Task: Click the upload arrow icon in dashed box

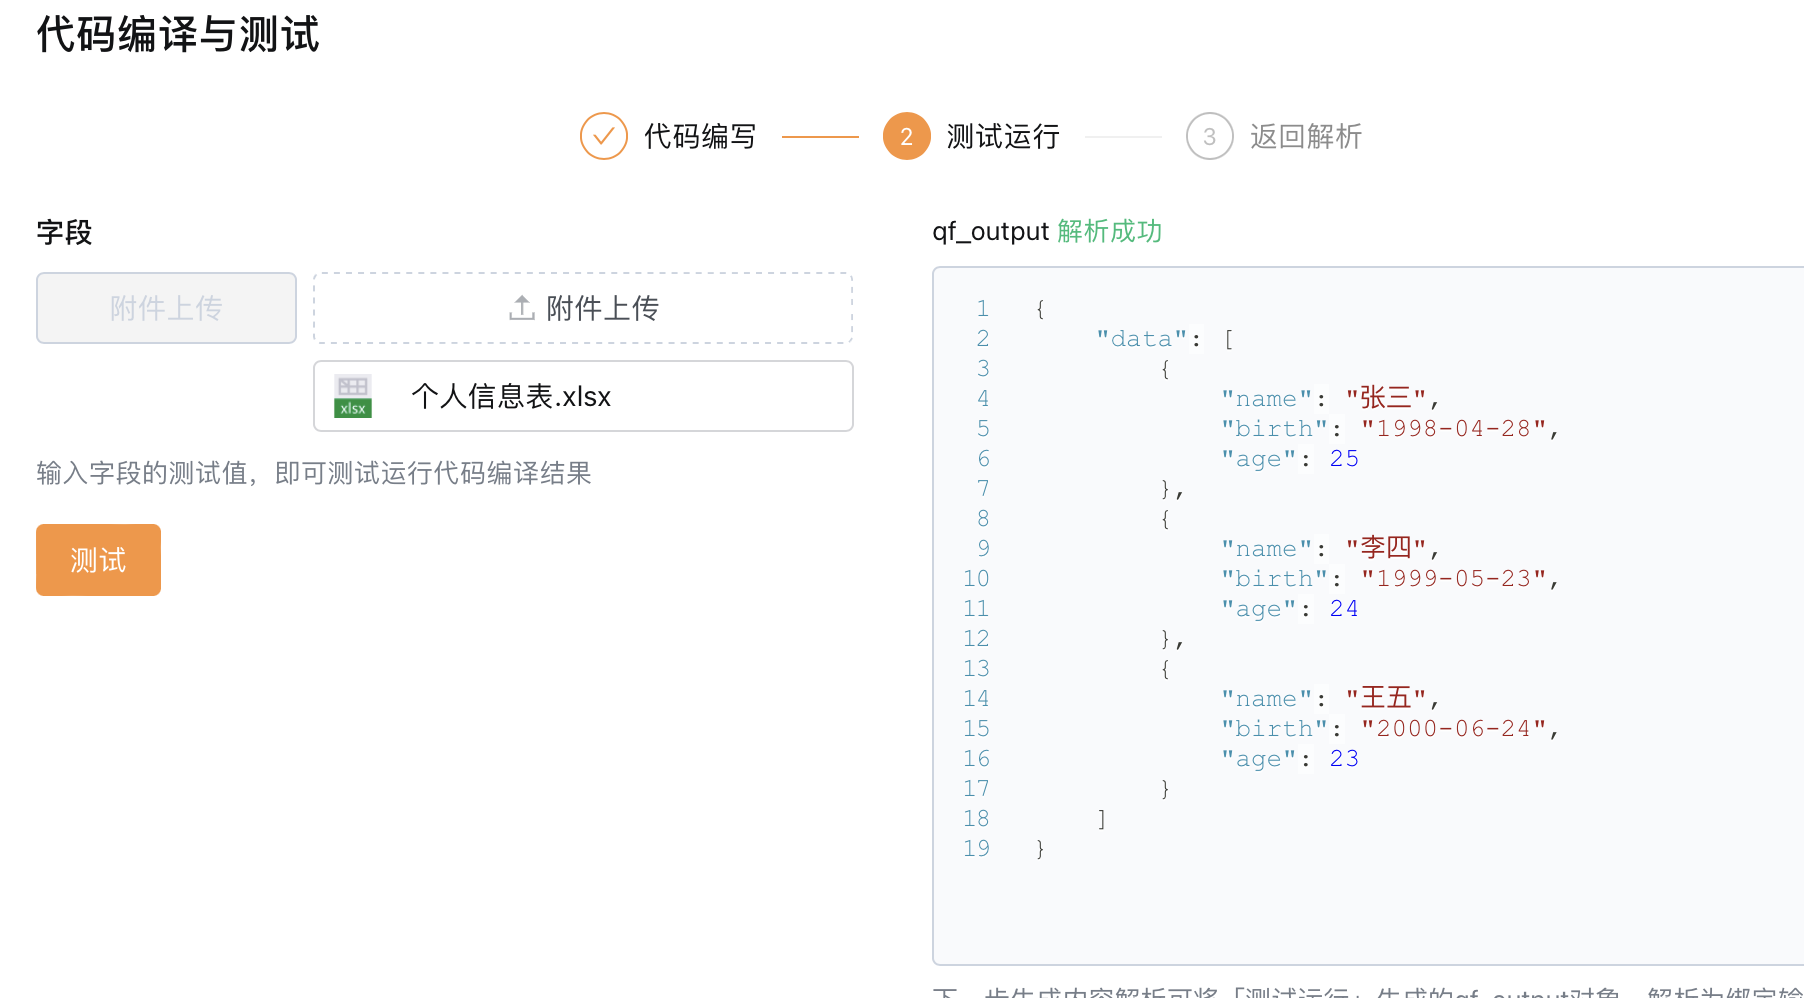Action: click(x=522, y=308)
